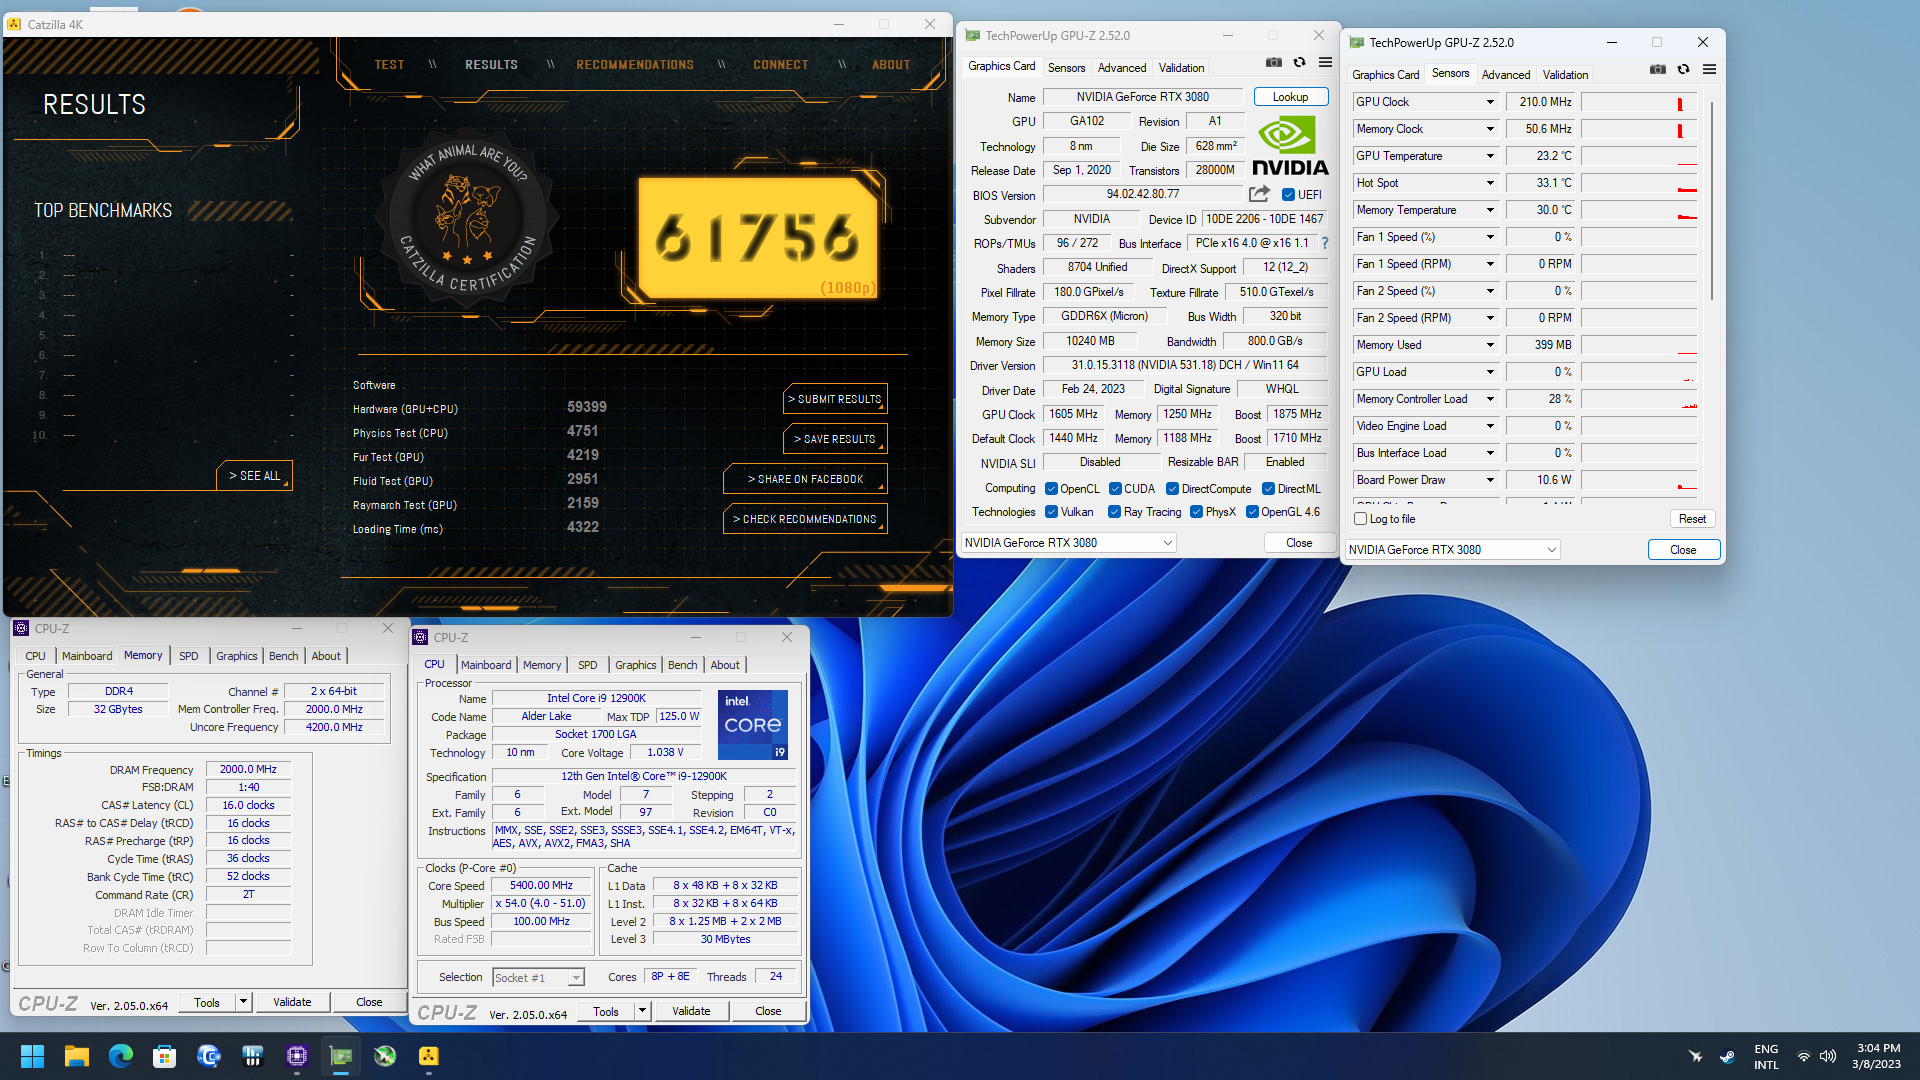Expand the Board Power Draw dropdown
The height and width of the screenshot is (1080, 1920).
pyautogui.click(x=1489, y=480)
